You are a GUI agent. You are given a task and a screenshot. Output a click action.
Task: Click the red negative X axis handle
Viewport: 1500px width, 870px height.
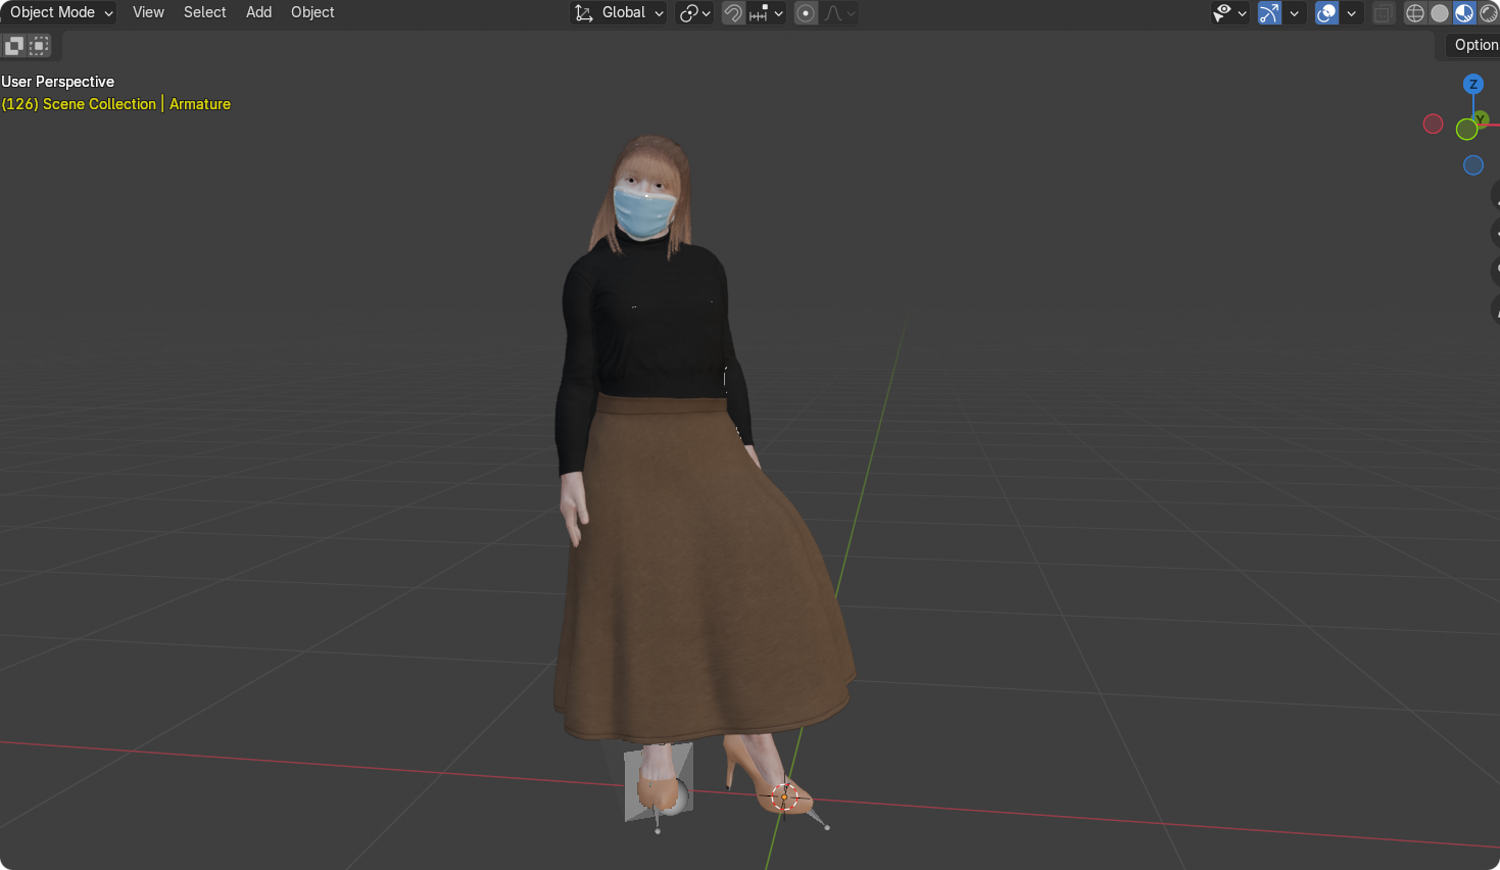click(x=1433, y=124)
